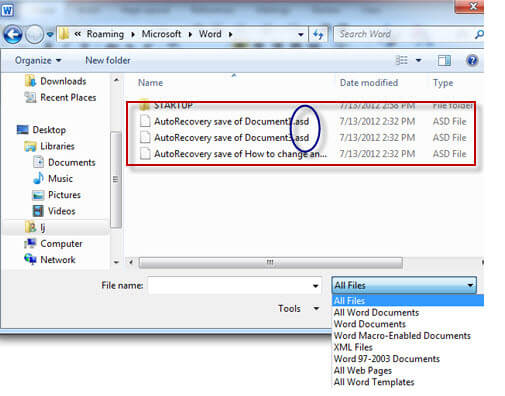The width and height of the screenshot is (505, 396).
Task: Open the Documents library
Action: point(72,162)
